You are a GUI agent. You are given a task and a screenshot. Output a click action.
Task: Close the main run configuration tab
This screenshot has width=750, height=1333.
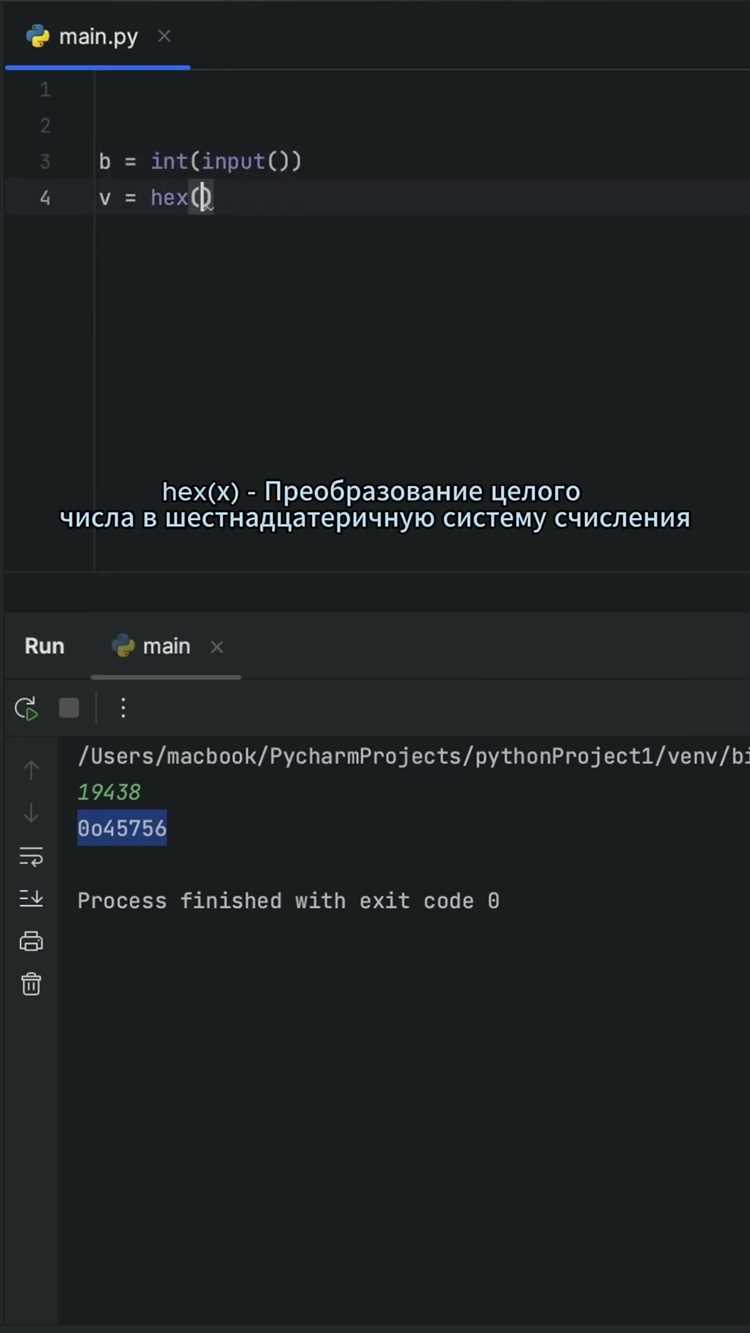tap(217, 647)
